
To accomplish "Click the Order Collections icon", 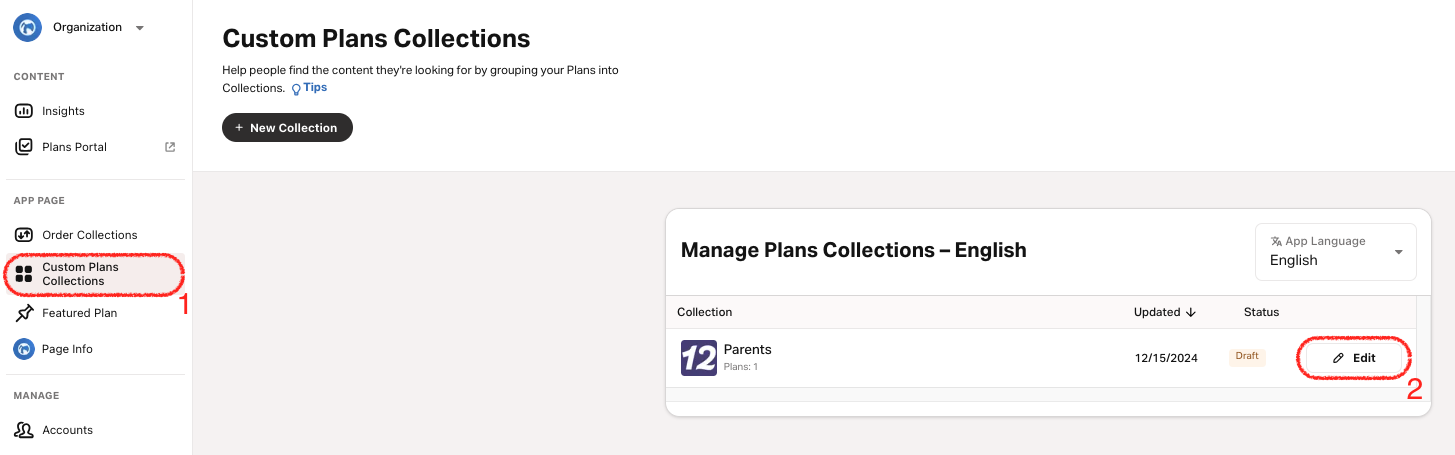I will click(24, 235).
